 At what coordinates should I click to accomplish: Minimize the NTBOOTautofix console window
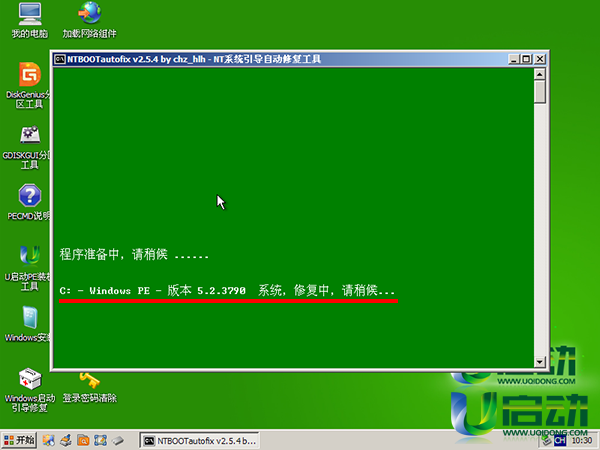(514, 59)
